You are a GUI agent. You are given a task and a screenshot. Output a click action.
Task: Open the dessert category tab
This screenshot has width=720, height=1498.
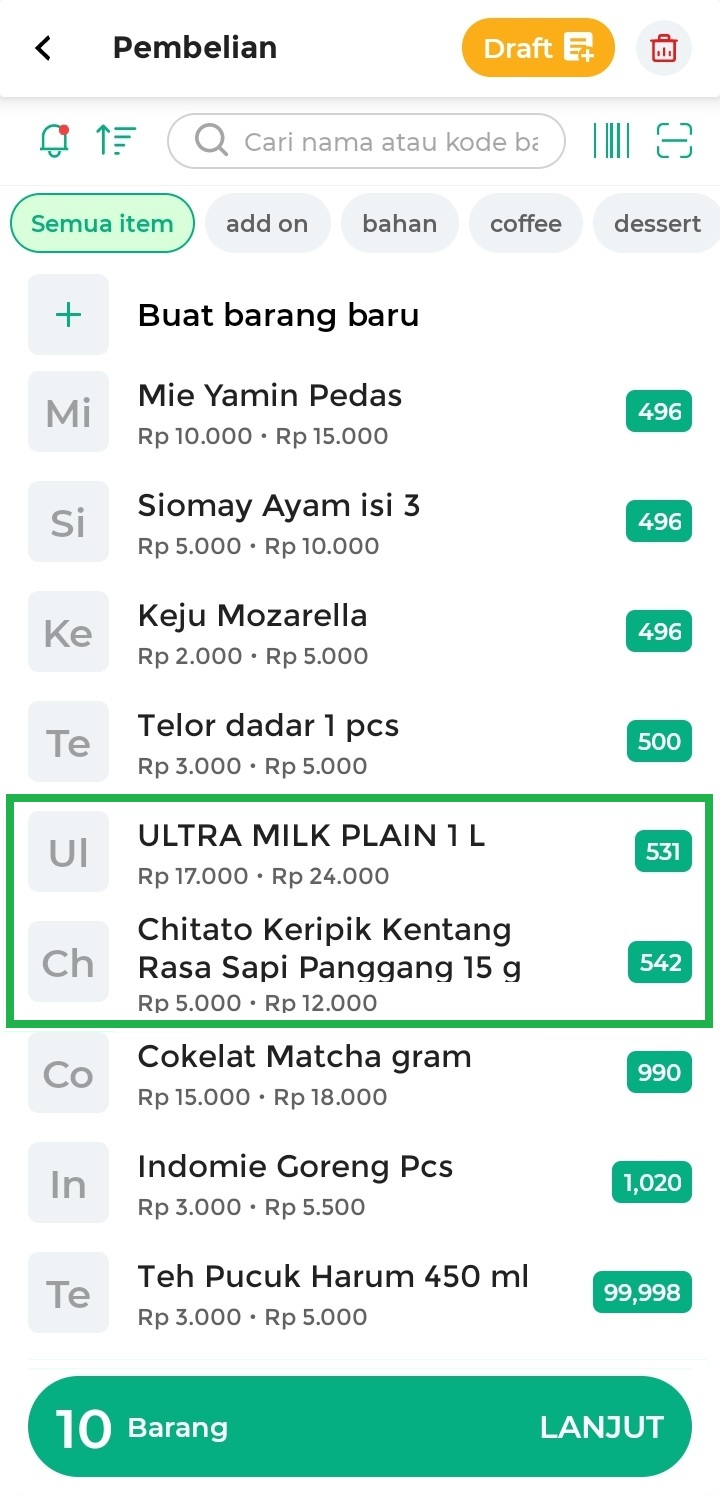click(x=657, y=223)
